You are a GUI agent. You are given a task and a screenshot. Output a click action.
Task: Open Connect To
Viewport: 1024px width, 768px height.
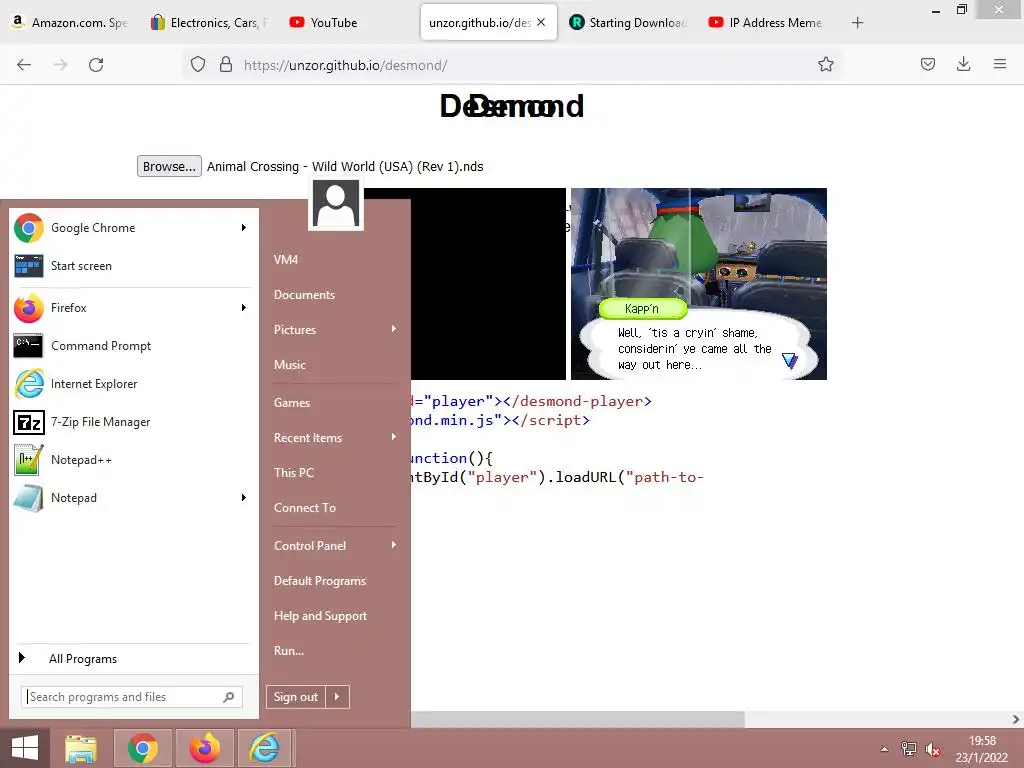[305, 508]
